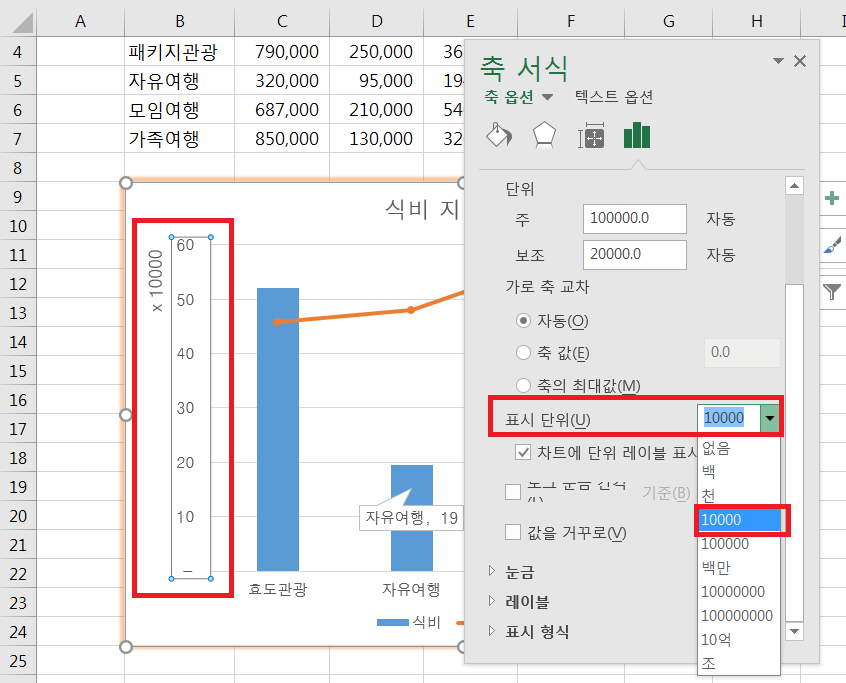This screenshot has height=683, width=846.
Task: Uncheck 차트에 단위 레이블 표시 checkbox
Action: 523,452
